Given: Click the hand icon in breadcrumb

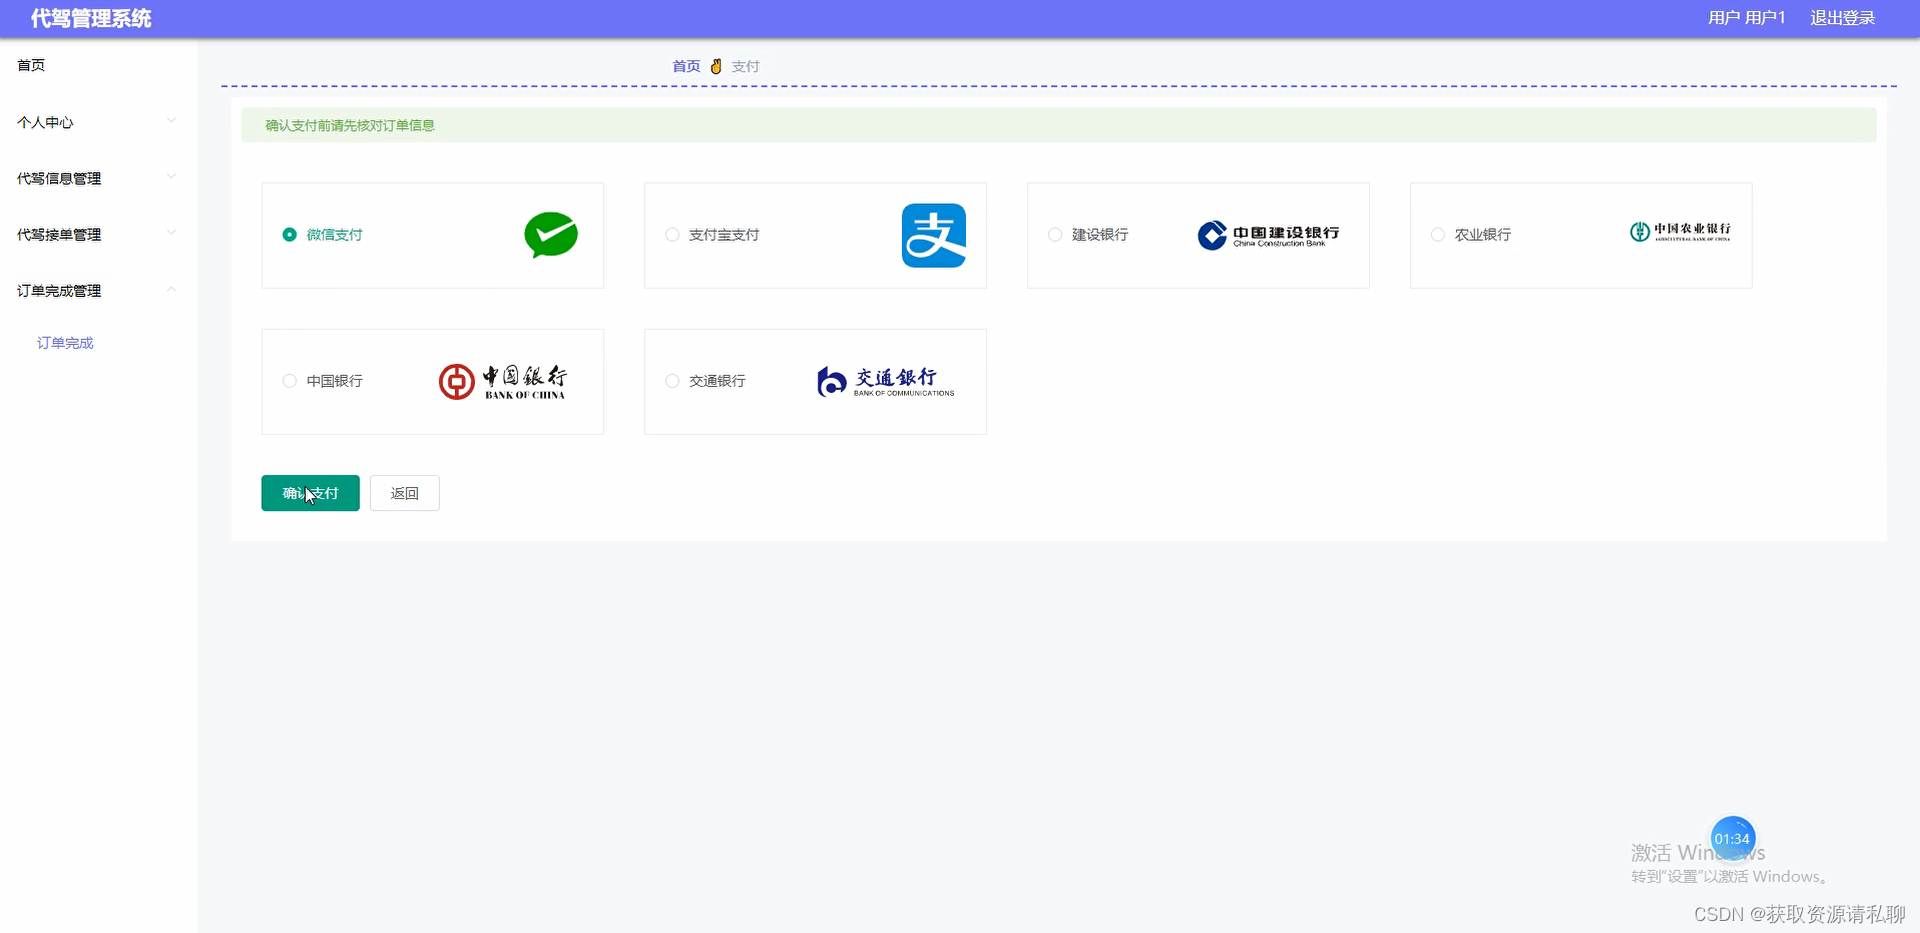Looking at the screenshot, I should (716, 66).
